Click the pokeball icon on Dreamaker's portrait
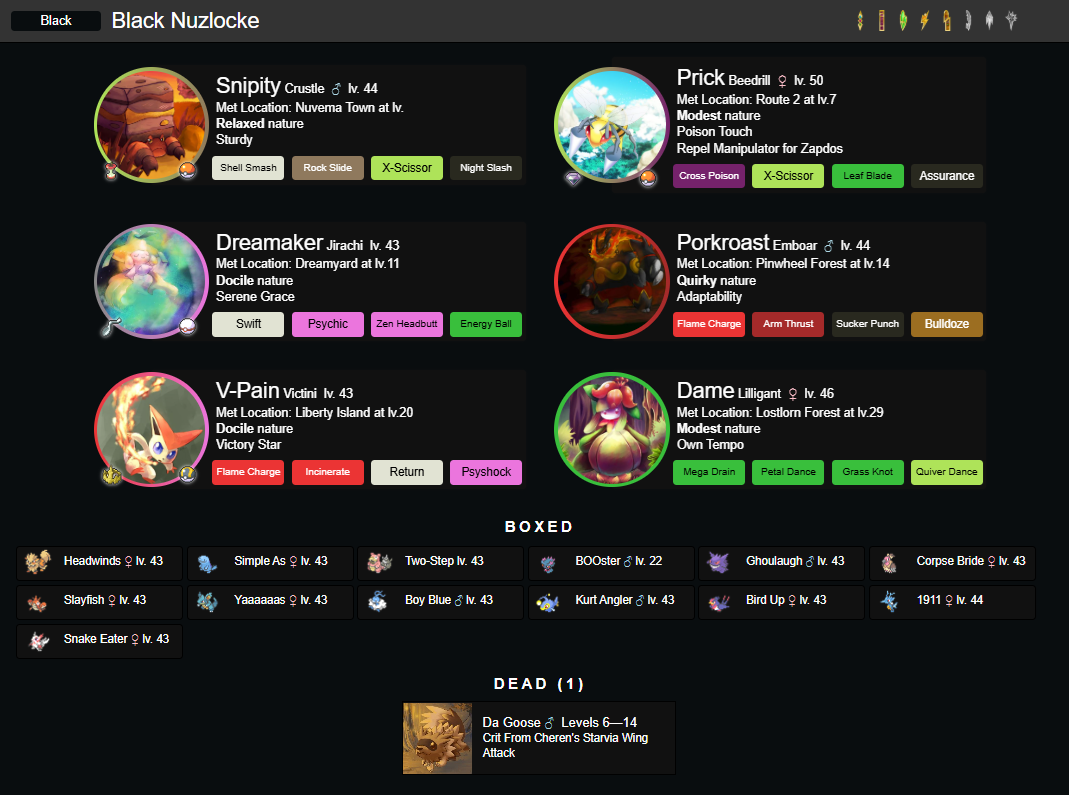This screenshot has height=795, width=1069. click(x=187, y=327)
